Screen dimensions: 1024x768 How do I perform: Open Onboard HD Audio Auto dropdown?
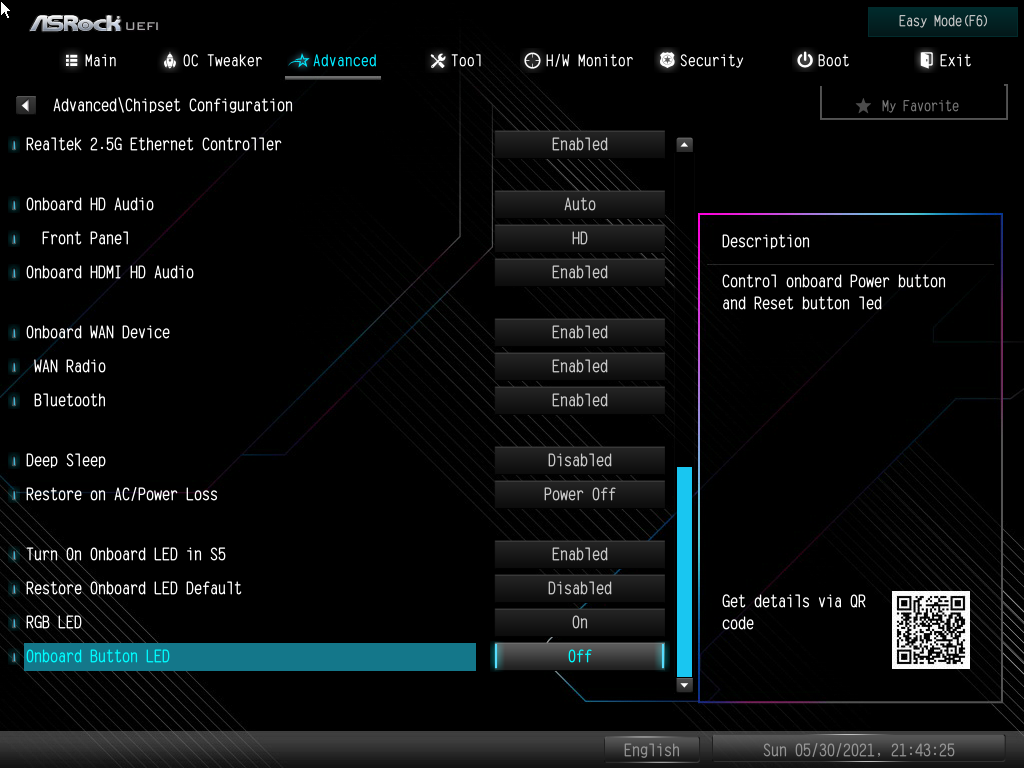tap(579, 204)
